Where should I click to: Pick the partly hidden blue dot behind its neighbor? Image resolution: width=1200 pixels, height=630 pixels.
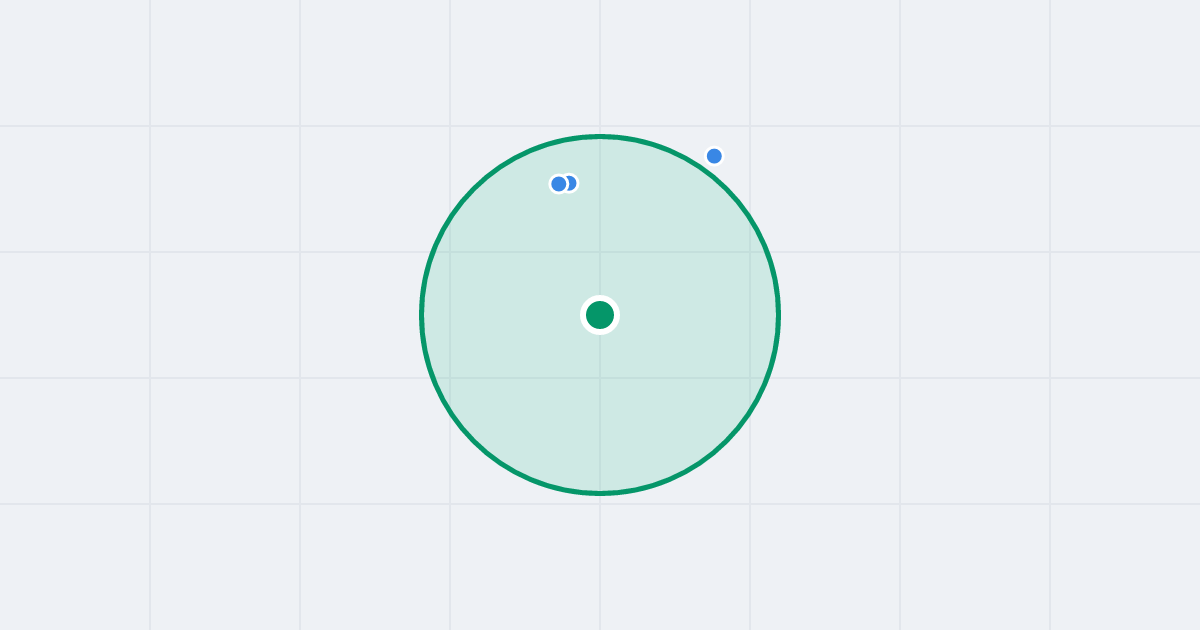[570, 183]
